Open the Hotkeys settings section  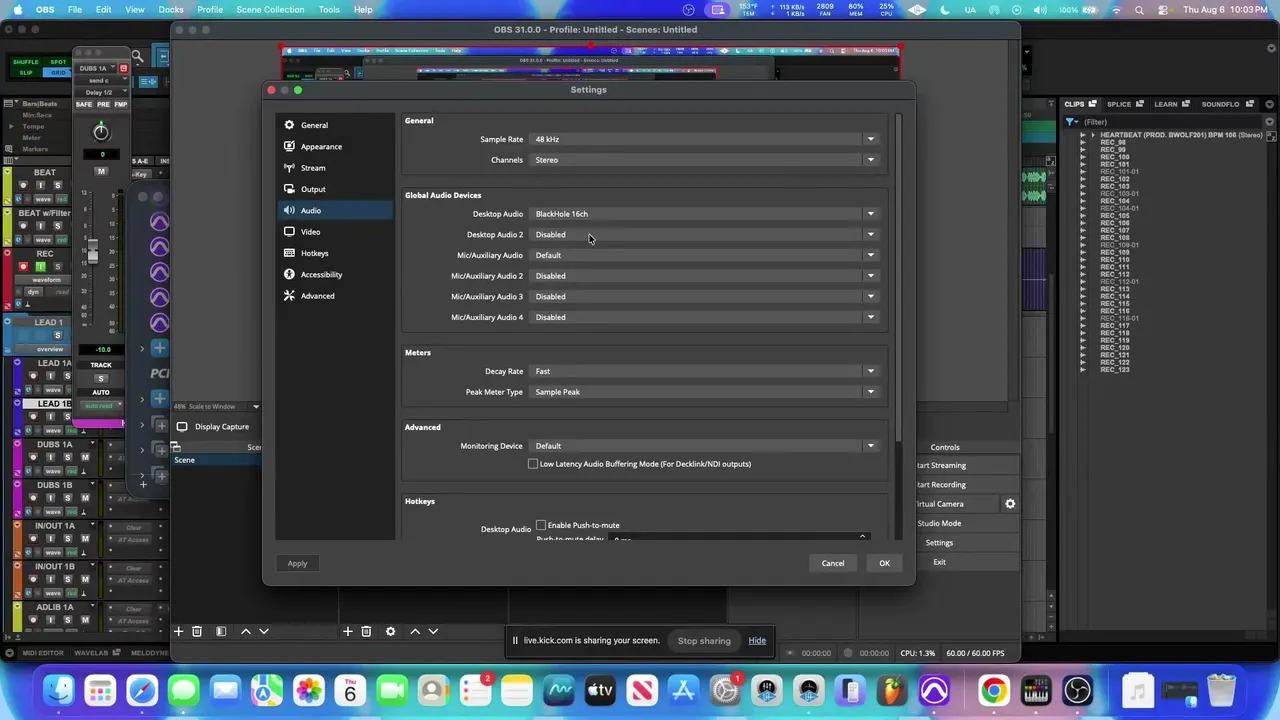[x=335, y=253]
